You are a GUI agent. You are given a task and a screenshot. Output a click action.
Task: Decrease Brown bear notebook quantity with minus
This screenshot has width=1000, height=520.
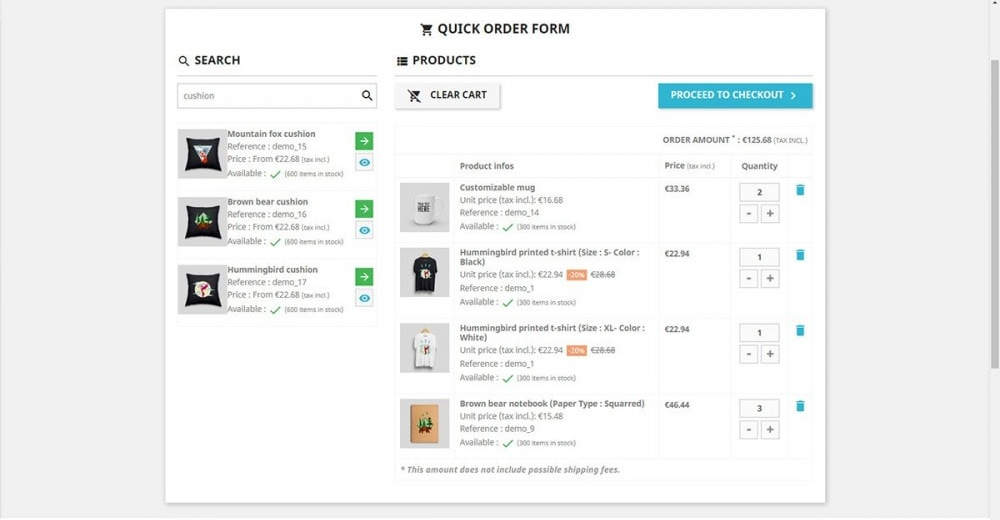[x=749, y=430]
